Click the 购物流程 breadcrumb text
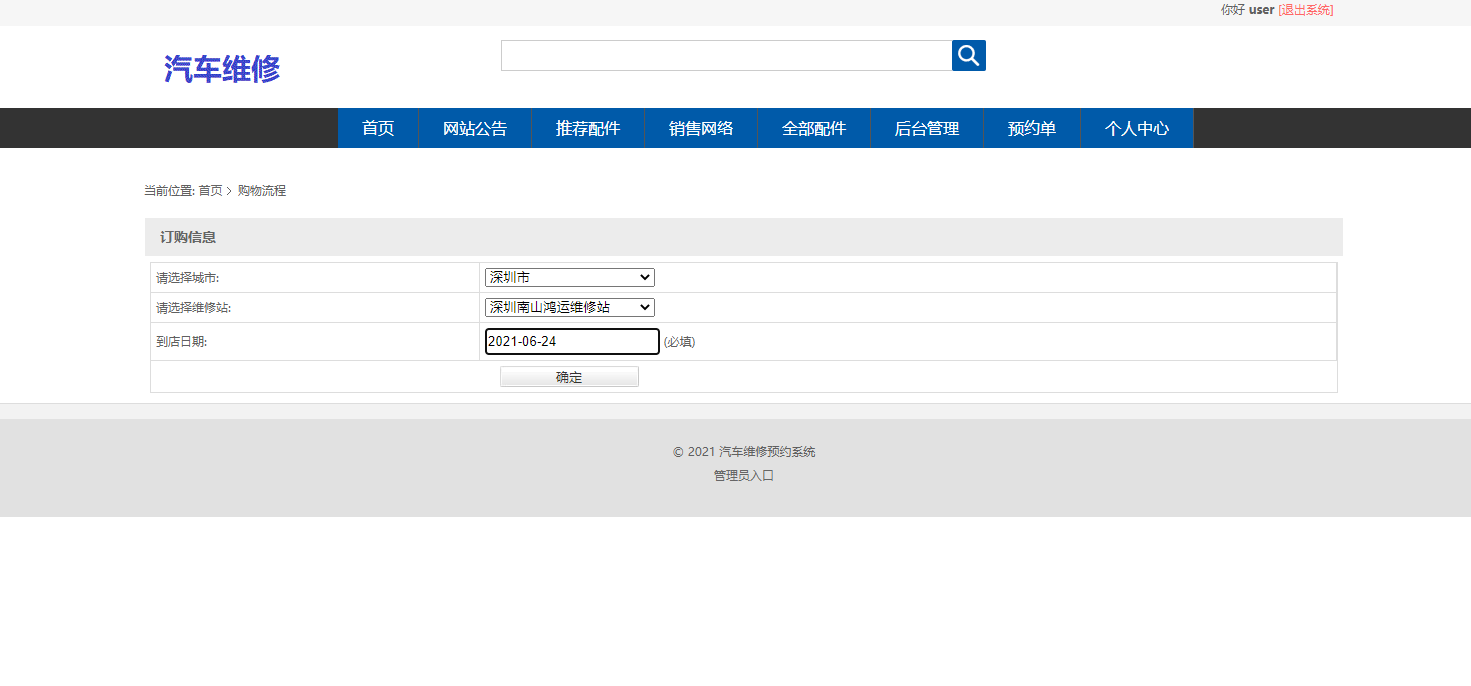The width and height of the screenshot is (1471, 686). [x=262, y=190]
